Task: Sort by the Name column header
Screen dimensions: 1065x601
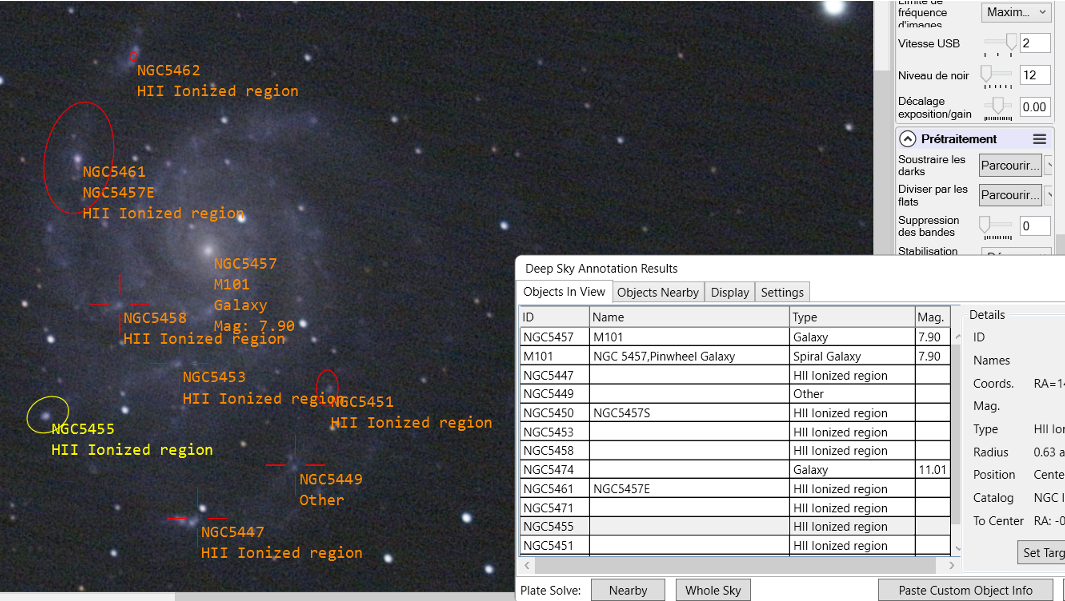Action: click(x=689, y=317)
